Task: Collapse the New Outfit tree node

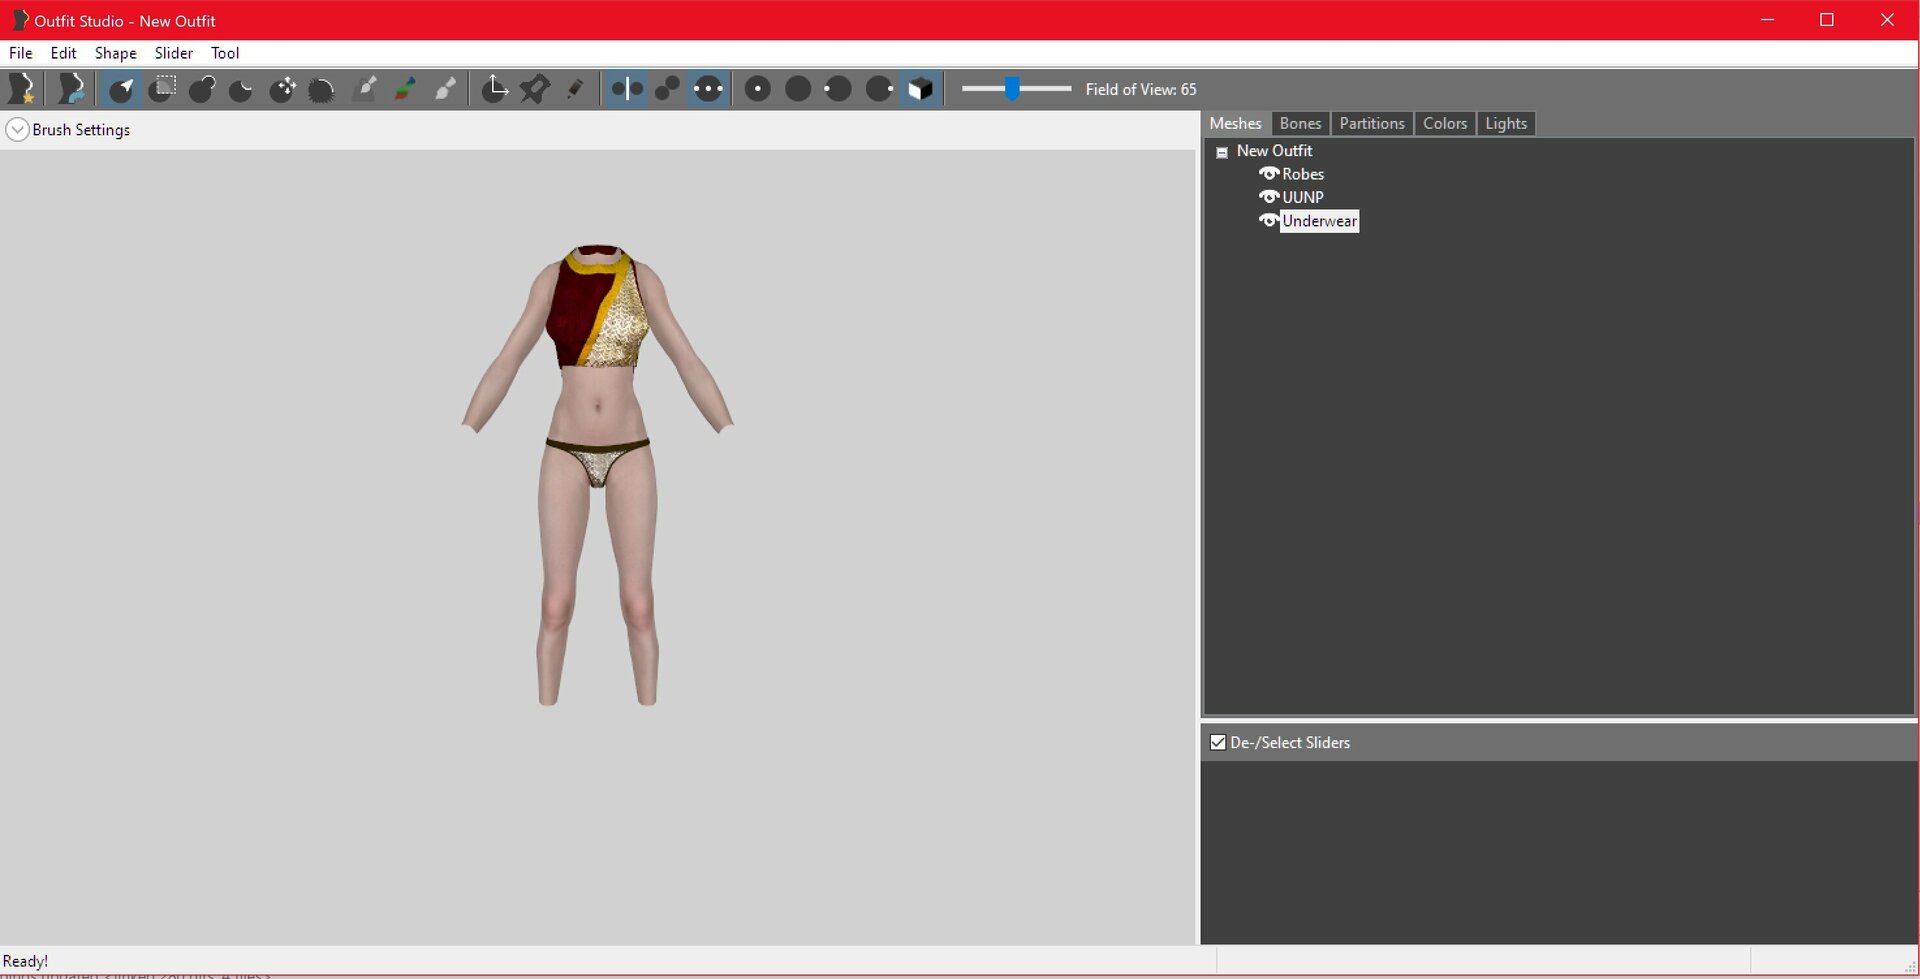Action: click(x=1222, y=152)
